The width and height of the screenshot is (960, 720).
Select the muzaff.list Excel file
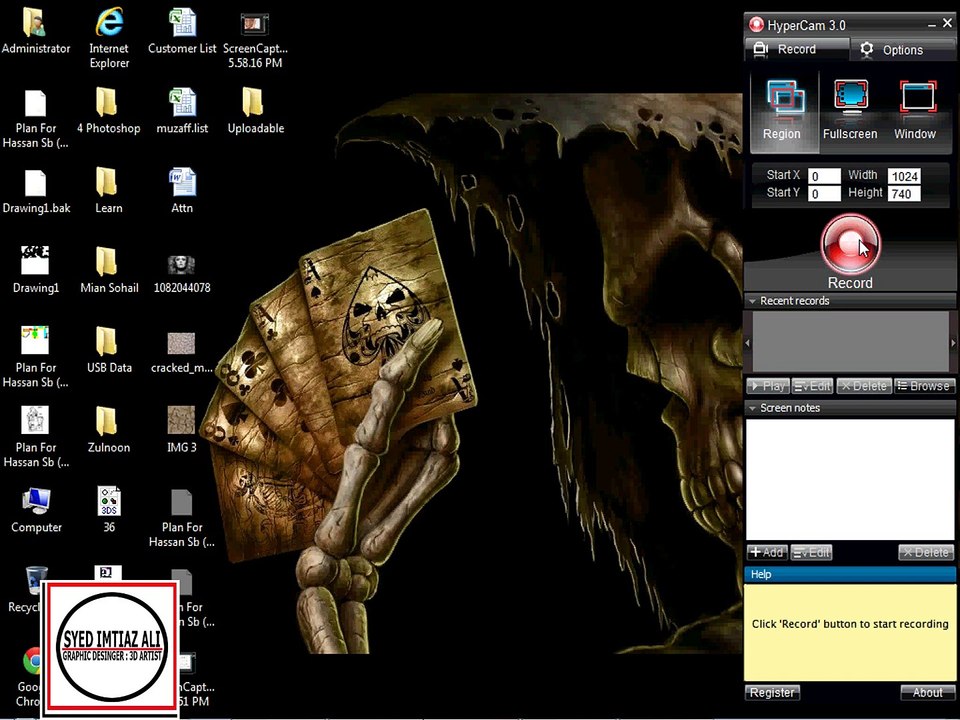[182, 111]
